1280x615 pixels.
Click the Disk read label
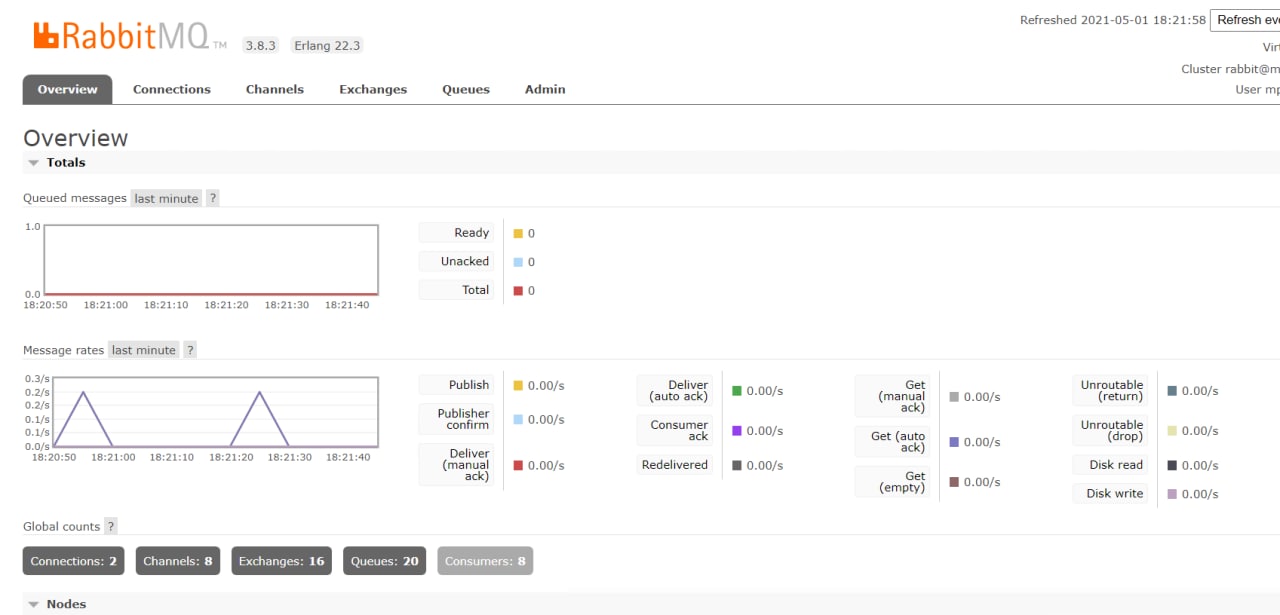(1111, 465)
